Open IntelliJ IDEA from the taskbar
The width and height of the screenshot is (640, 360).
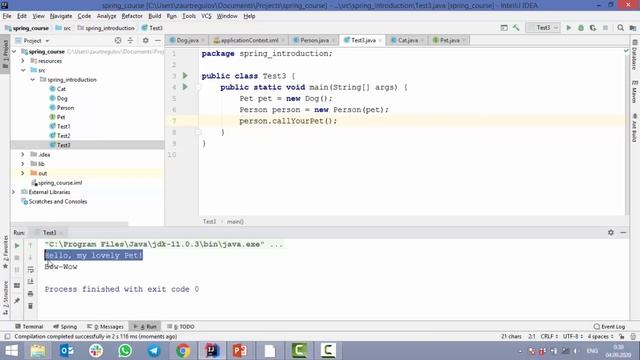point(212,351)
